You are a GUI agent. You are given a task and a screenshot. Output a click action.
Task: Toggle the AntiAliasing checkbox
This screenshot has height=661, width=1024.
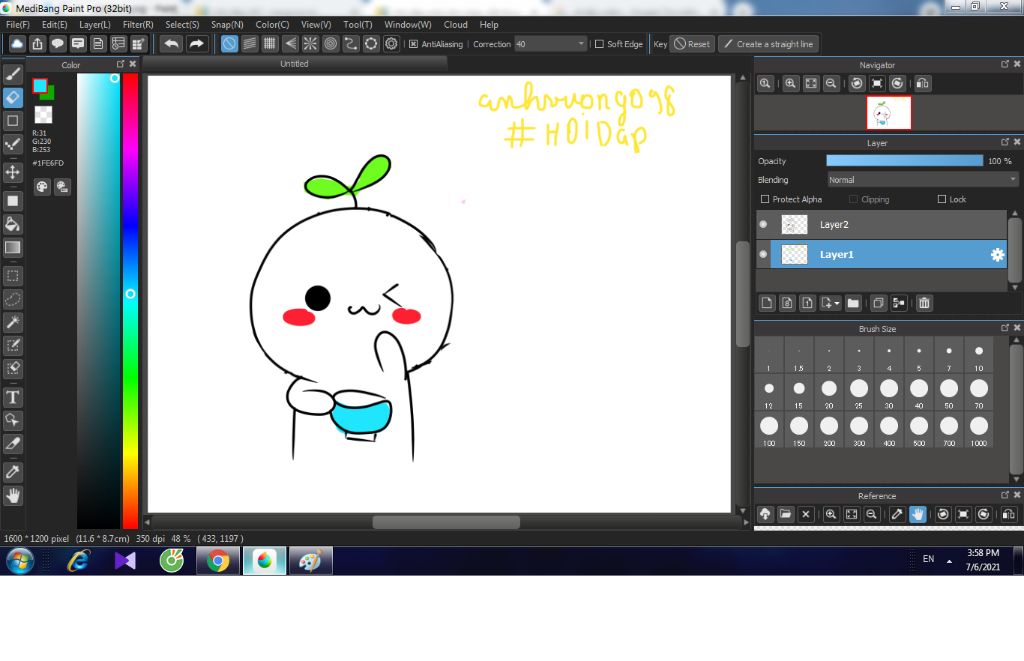[x=413, y=44]
